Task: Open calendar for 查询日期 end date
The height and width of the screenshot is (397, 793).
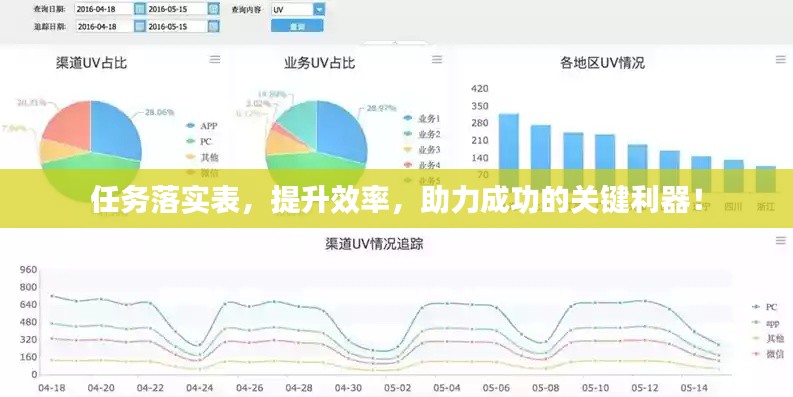Action: (214, 9)
